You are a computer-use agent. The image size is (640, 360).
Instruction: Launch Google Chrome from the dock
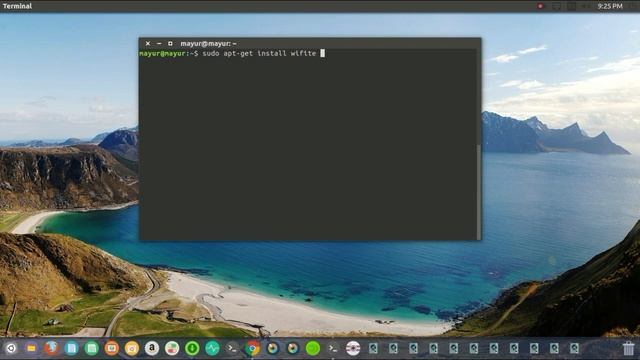click(x=252, y=348)
